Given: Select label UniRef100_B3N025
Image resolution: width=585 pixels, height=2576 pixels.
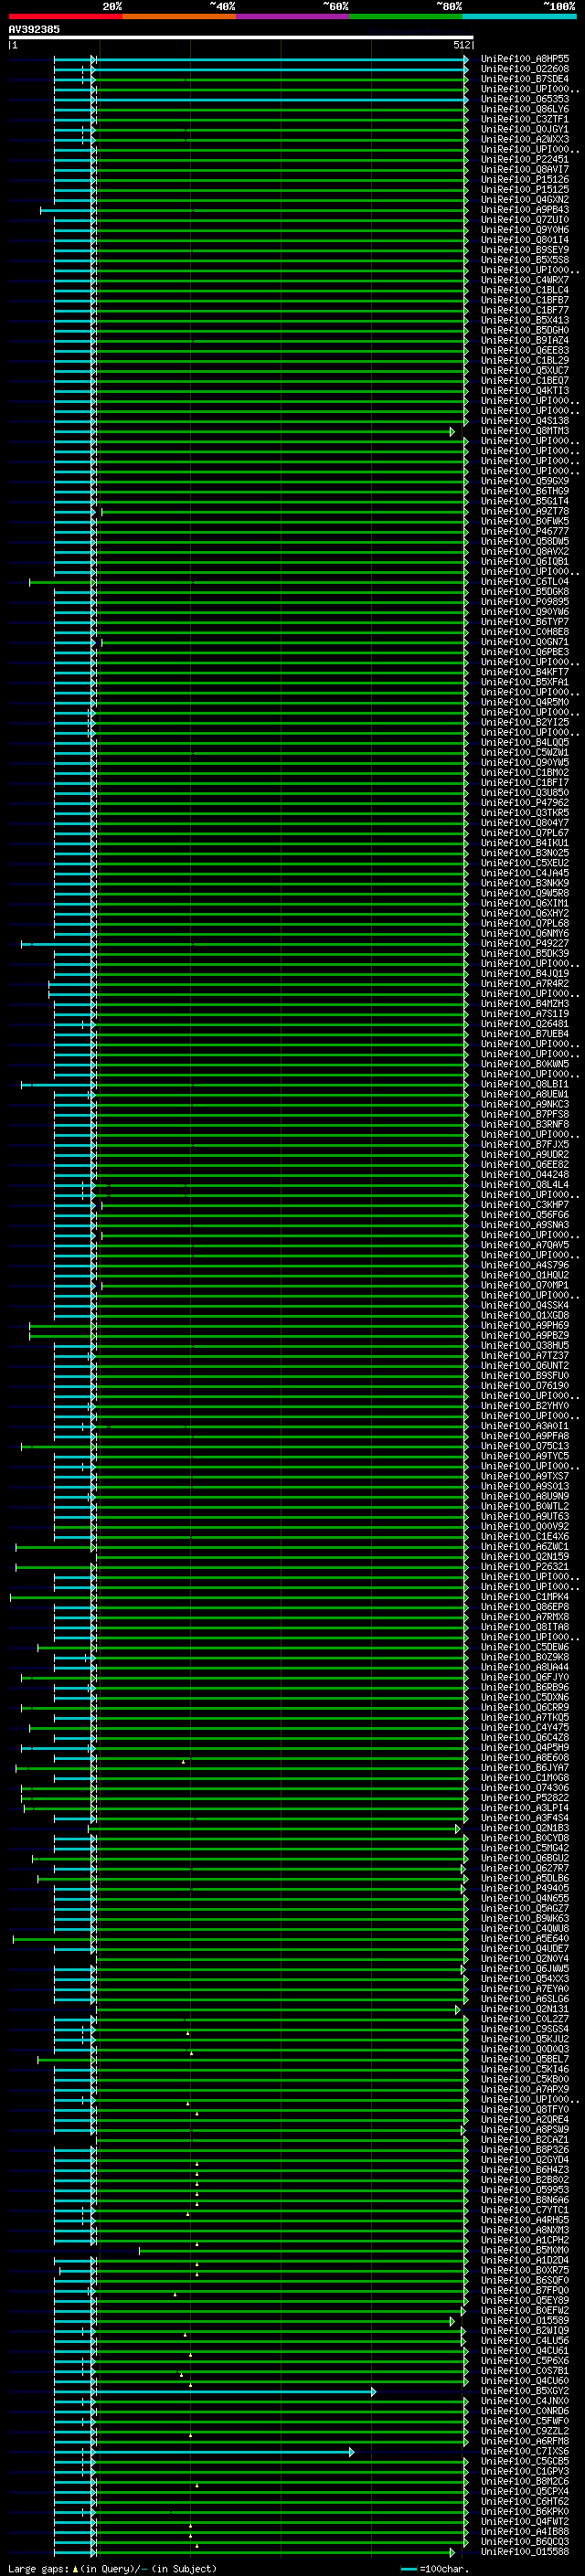Looking at the screenshot, I should (x=524, y=853).
